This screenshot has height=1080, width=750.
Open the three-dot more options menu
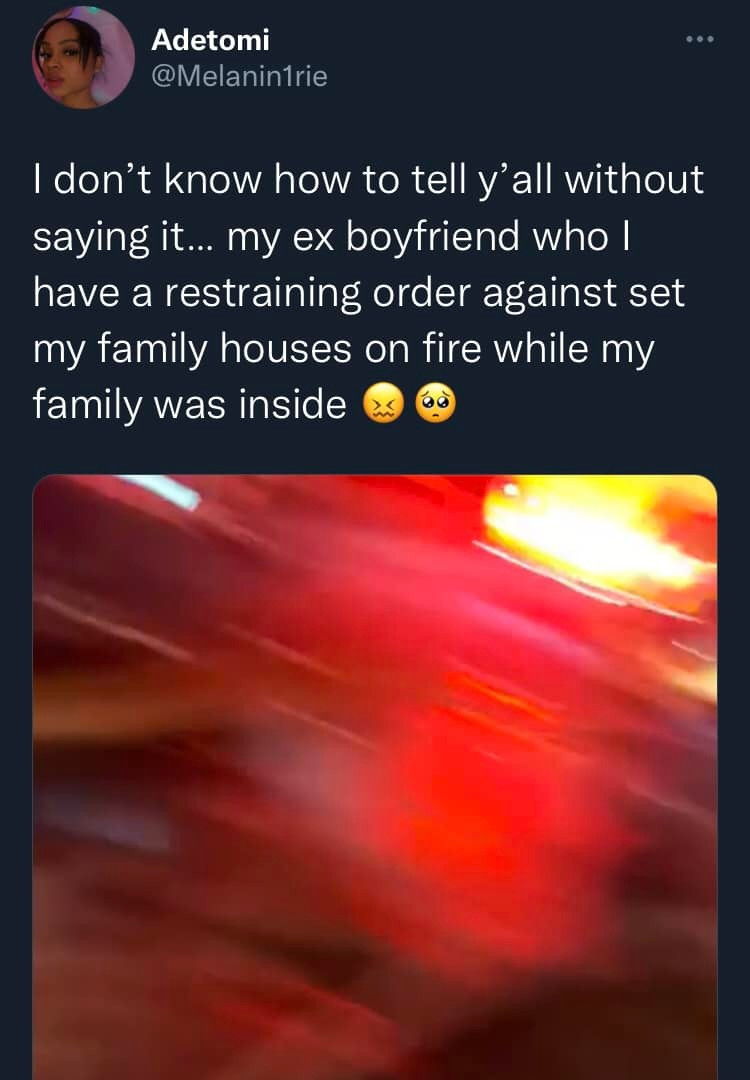coord(700,40)
